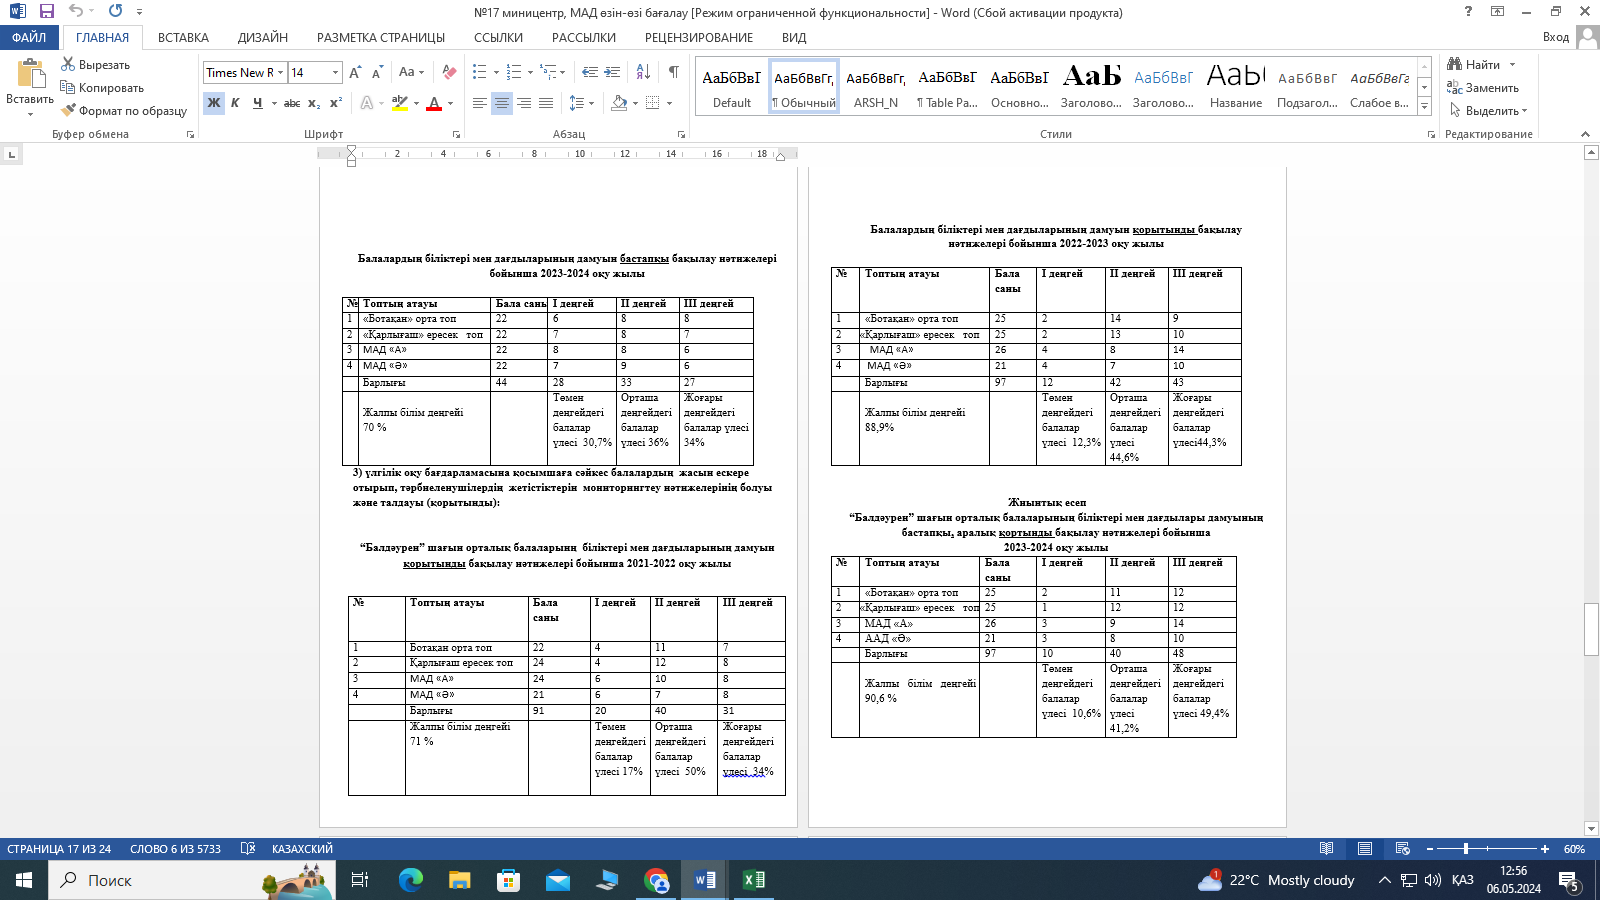Click the proofing errors icon in status bar
Viewport: 1600px width, 900px height.
click(x=247, y=849)
